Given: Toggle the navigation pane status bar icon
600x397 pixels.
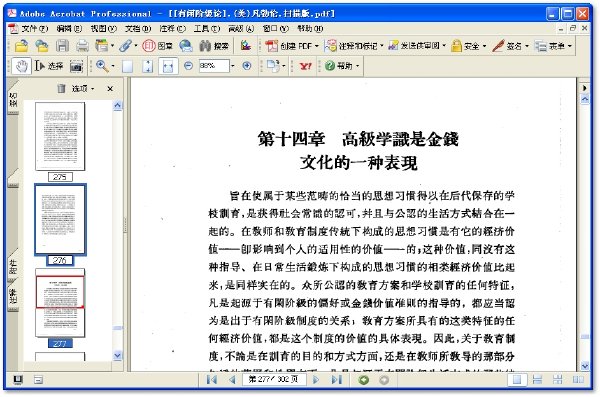Looking at the screenshot, I should (18, 380).
